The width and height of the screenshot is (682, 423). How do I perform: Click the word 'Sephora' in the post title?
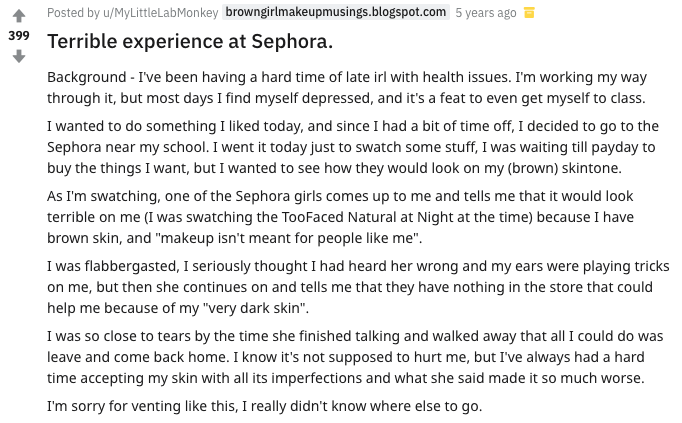pos(291,42)
